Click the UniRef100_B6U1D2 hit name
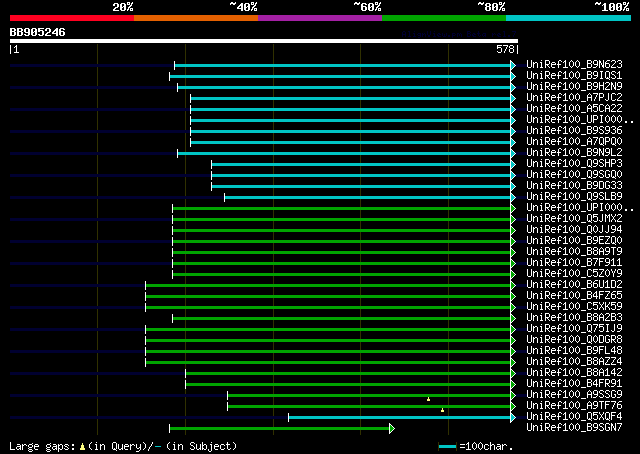 (x=574, y=285)
